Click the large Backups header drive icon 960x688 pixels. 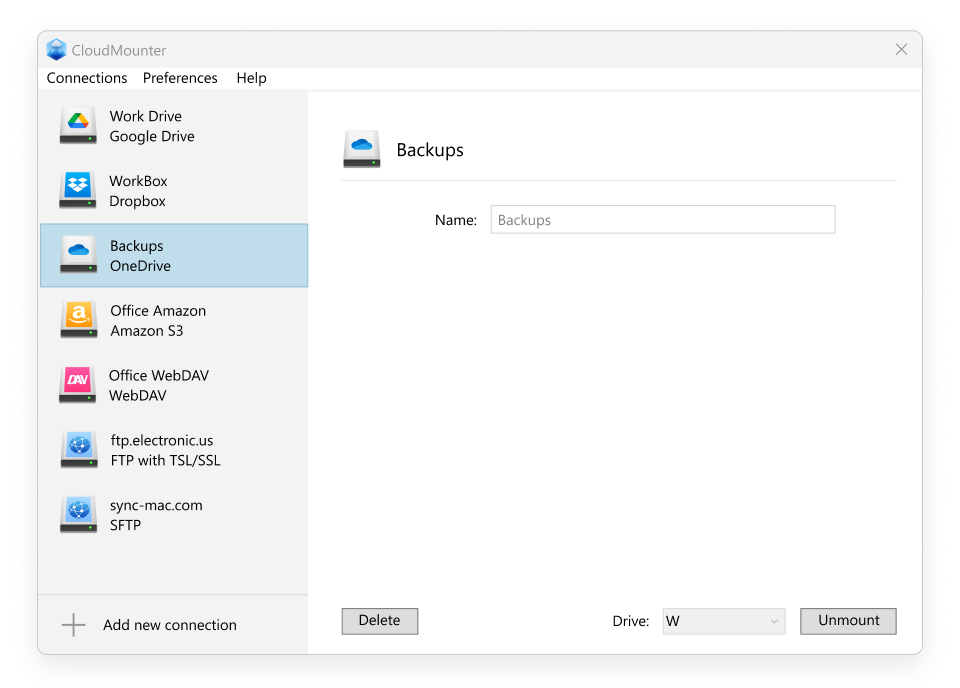coord(362,150)
